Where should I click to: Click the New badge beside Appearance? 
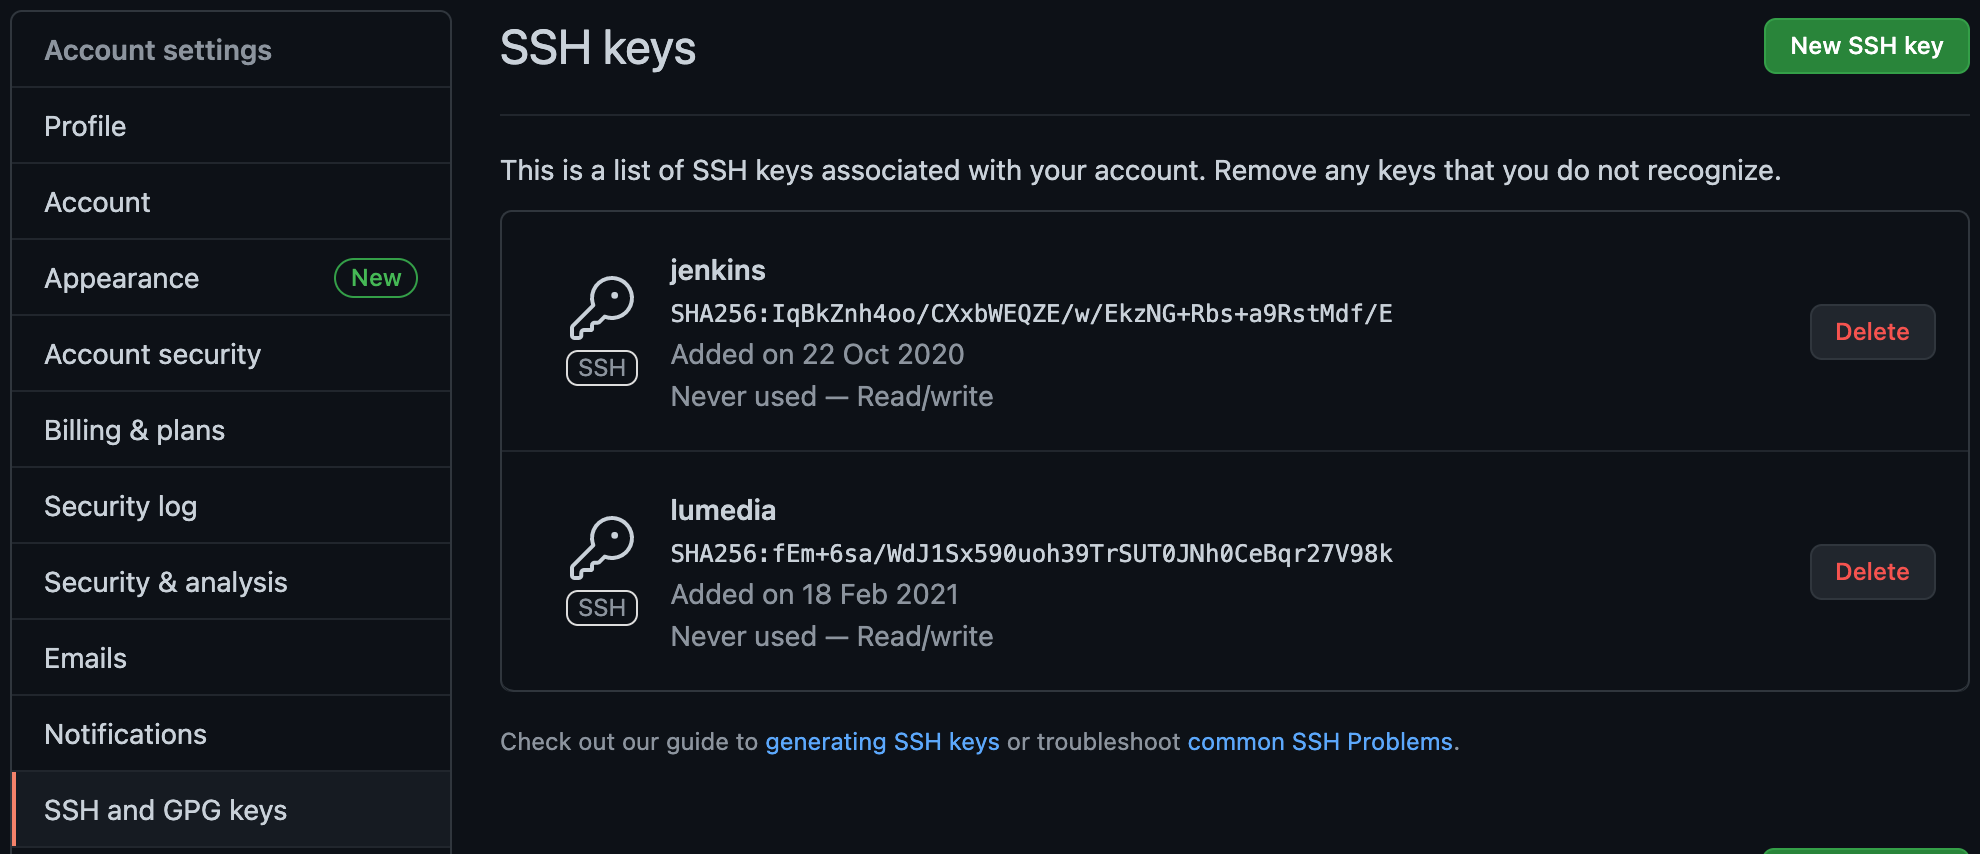click(x=376, y=278)
